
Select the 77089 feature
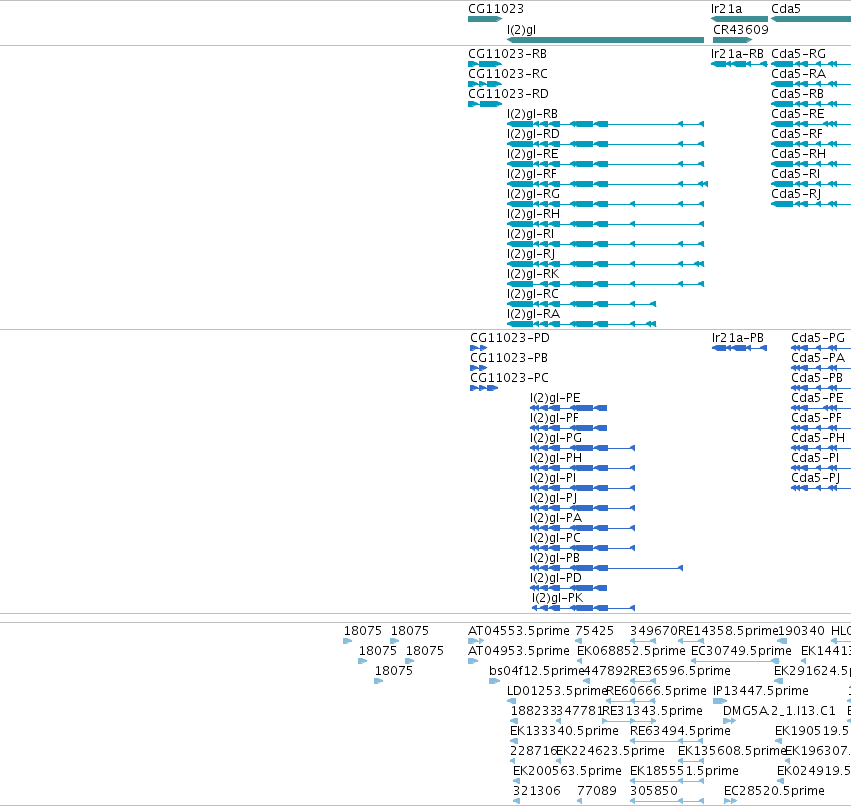[596, 791]
